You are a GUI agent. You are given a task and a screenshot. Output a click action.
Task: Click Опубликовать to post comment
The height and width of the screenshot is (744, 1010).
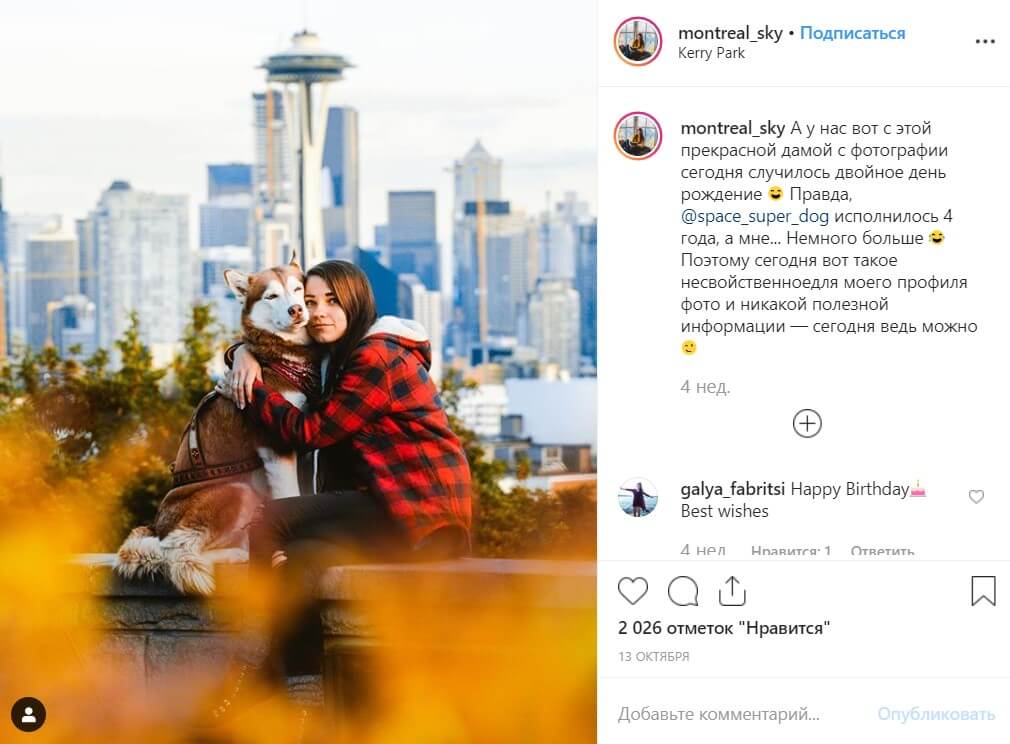[x=936, y=714]
